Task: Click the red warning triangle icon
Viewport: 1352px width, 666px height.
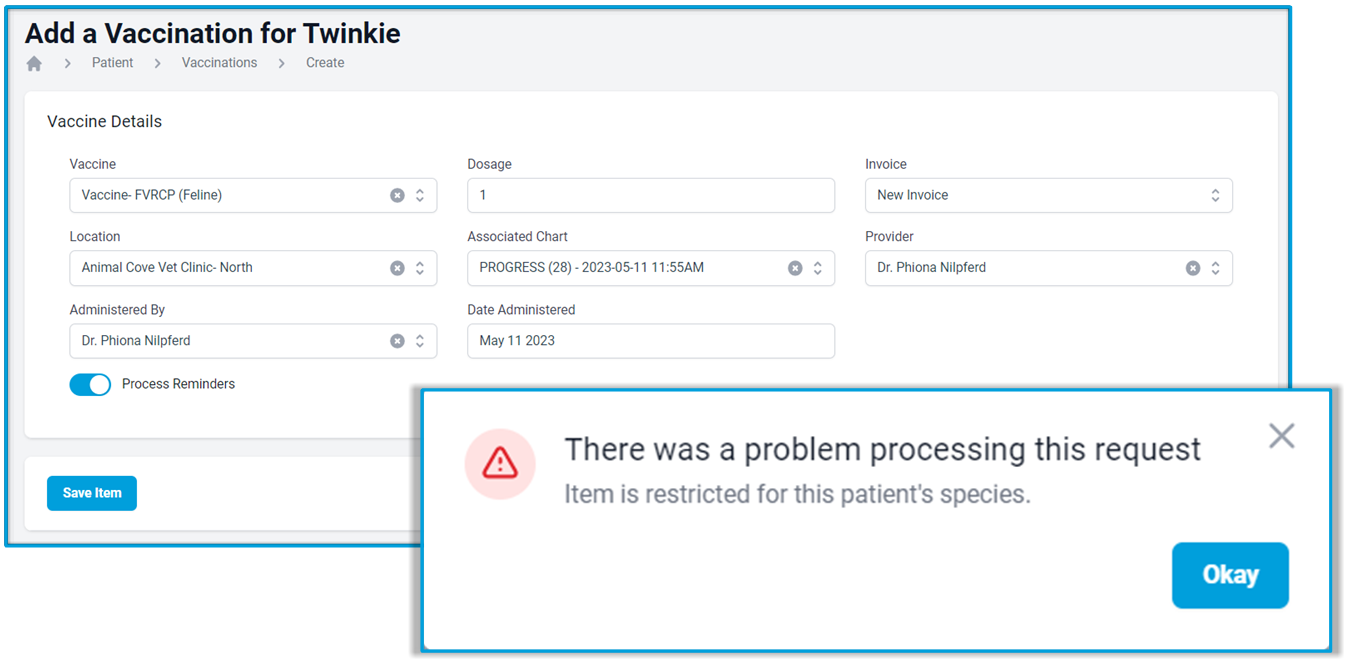Action: click(x=500, y=463)
